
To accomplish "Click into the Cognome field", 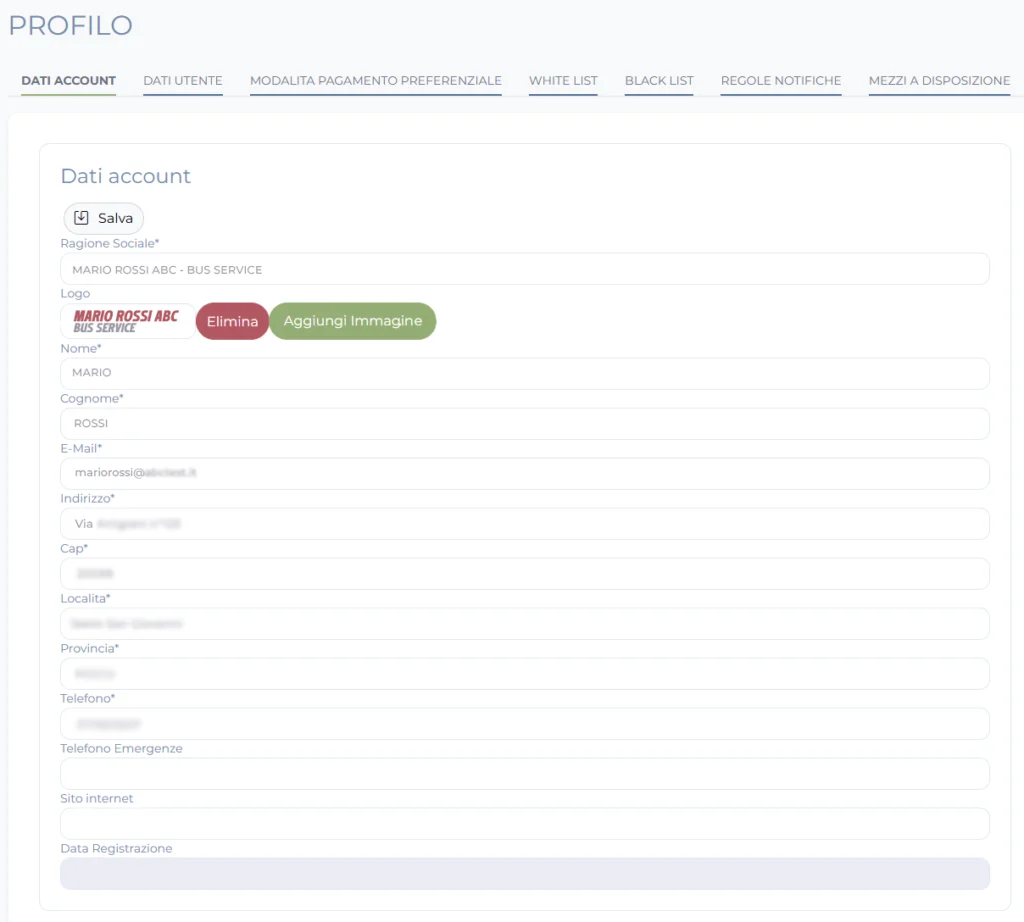I will pos(525,424).
